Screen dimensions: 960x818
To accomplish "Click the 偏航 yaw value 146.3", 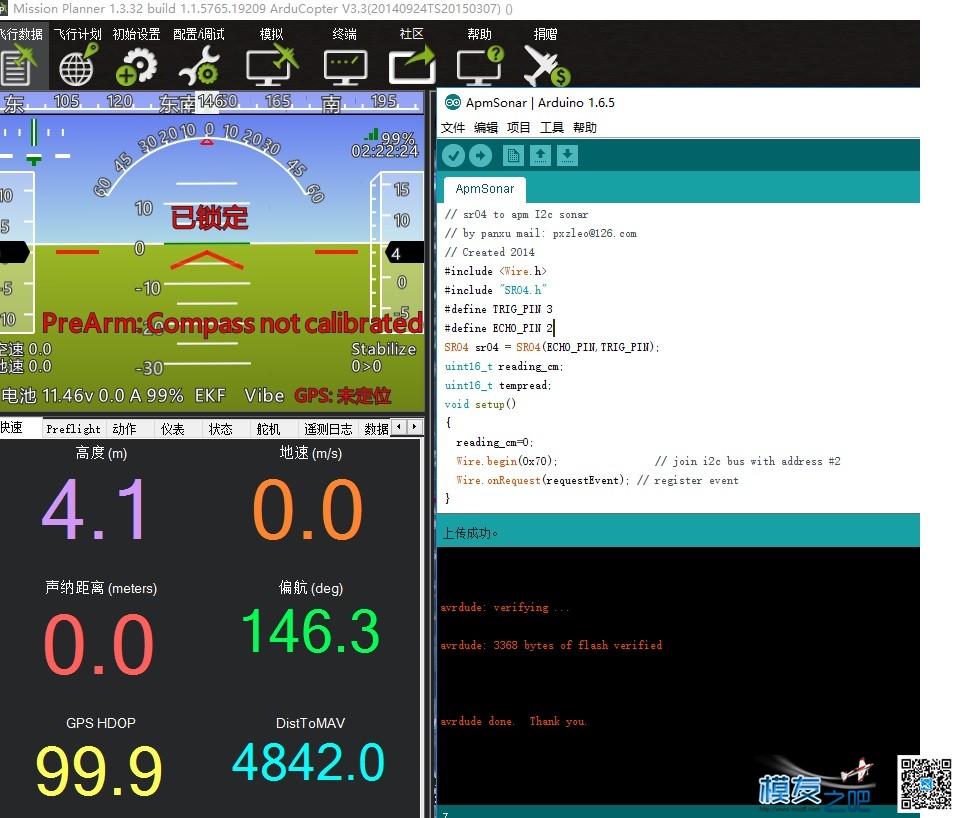I will pyautogui.click(x=311, y=631).
